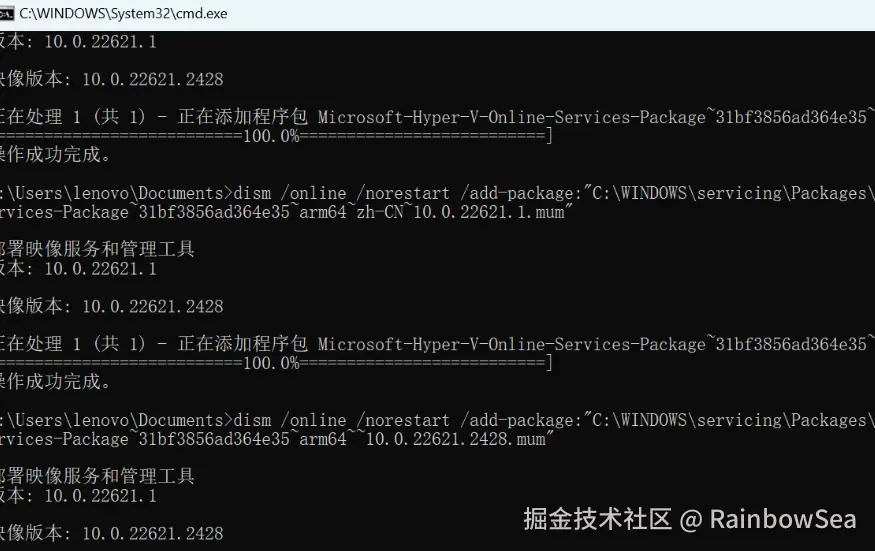The height and width of the screenshot is (551, 875).
Task: Click the first 10.0.22621.2428 image version line
Action: click(x=152, y=79)
